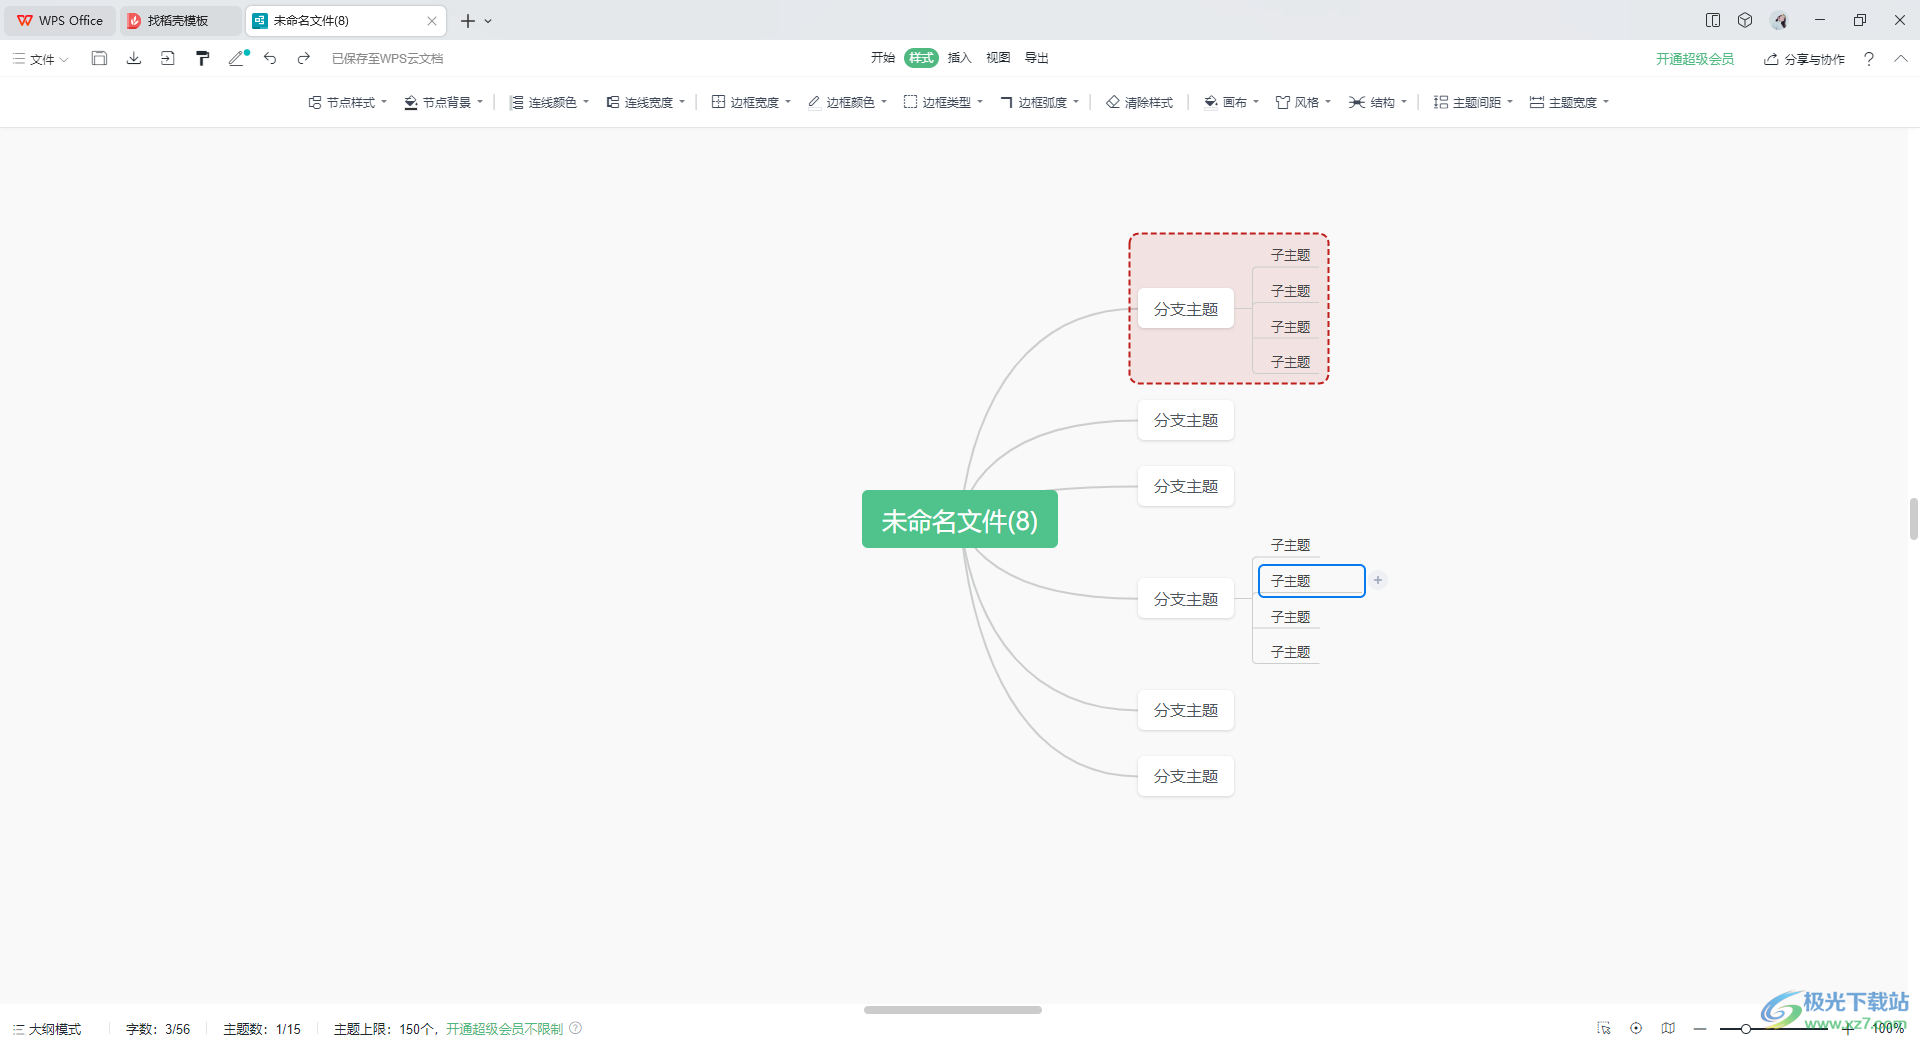The height and width of the screenshot is (1040, 1920).
Task: Click 已保存至WPS云文档 status text
Action: point(387,59)
